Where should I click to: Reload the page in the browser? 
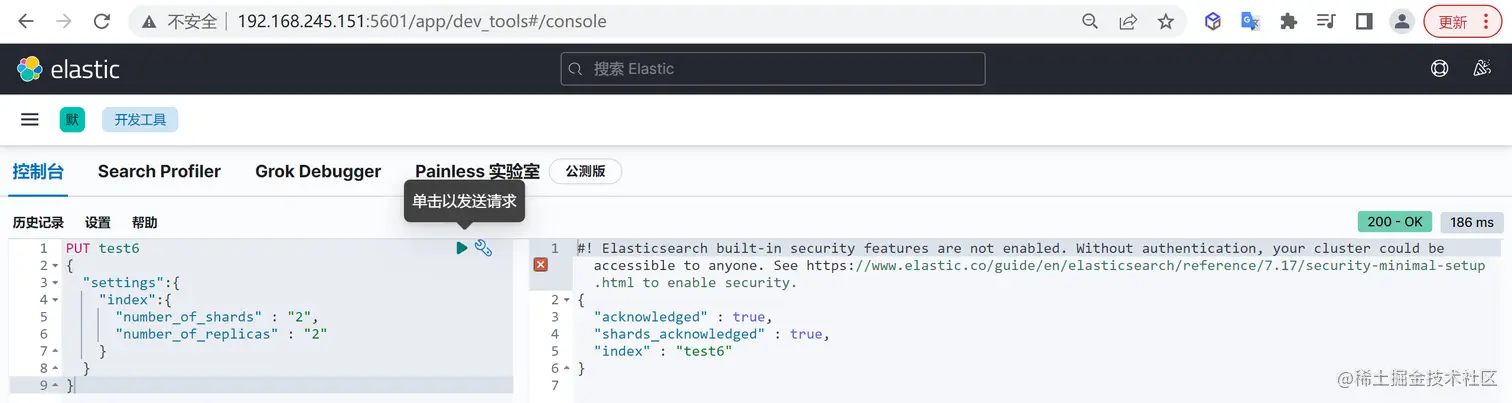[101, 21]
